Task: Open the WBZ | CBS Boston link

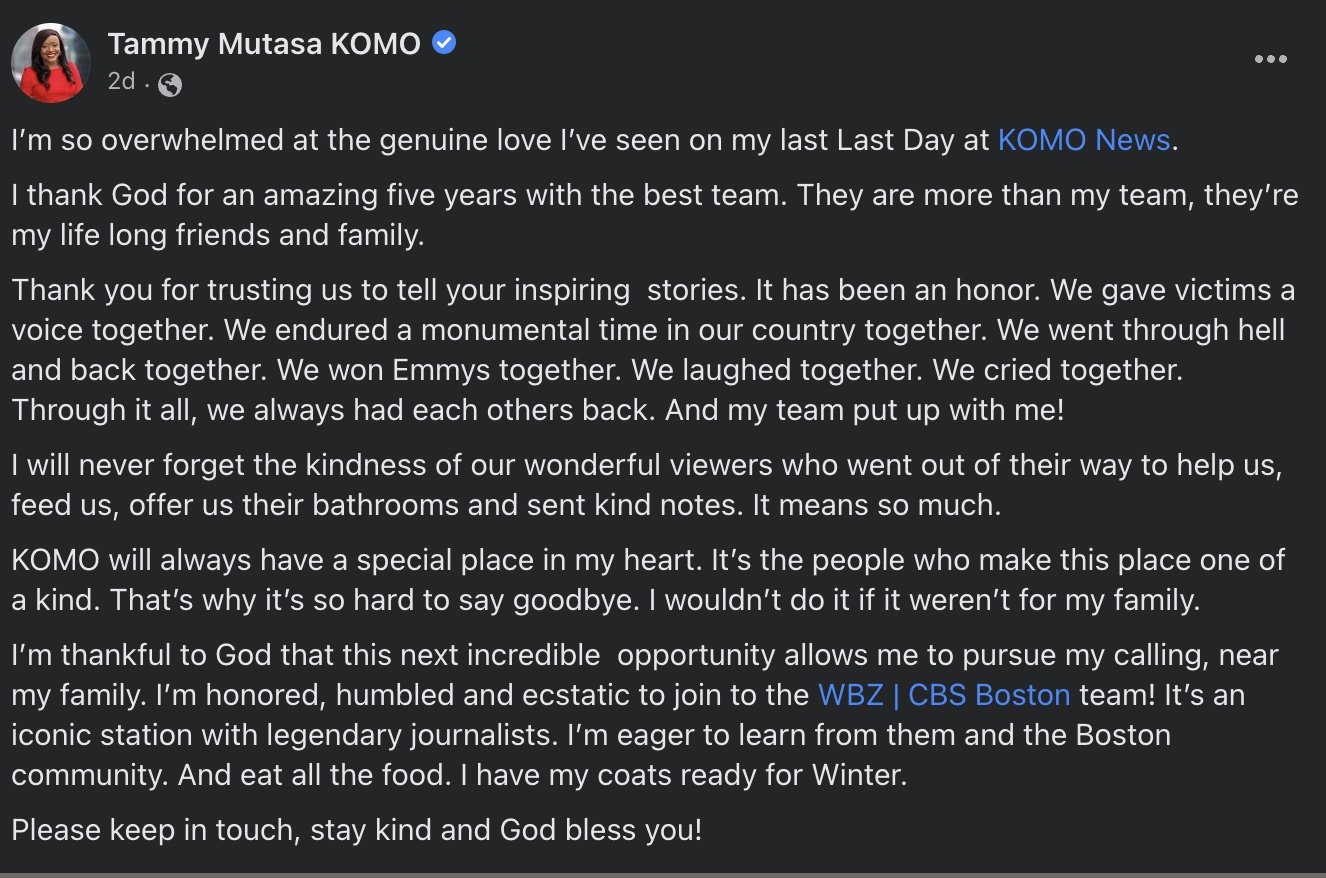Action: tap(944, 693)
